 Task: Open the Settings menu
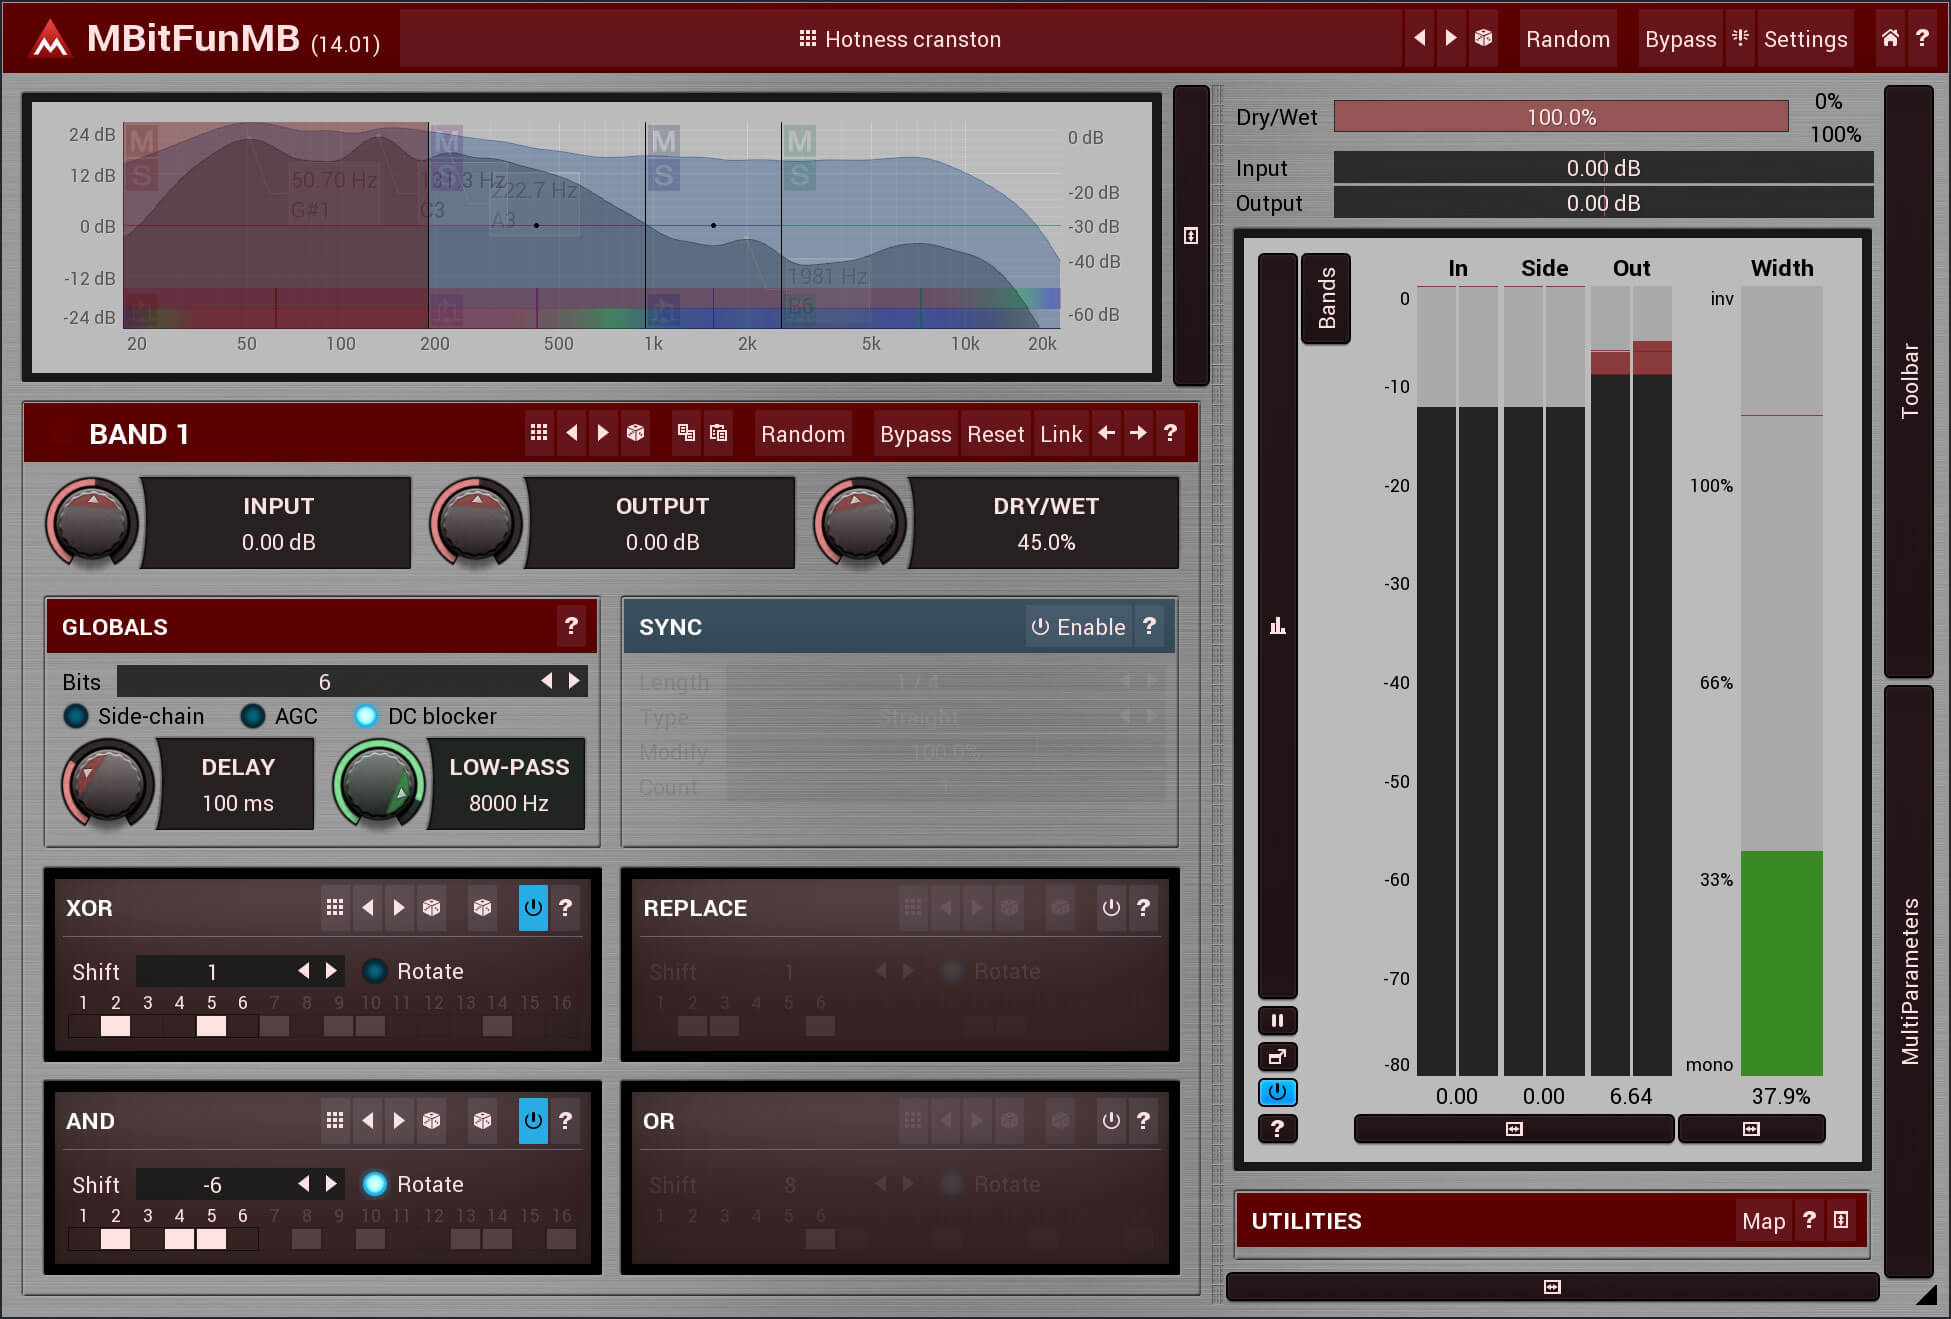1805,39
